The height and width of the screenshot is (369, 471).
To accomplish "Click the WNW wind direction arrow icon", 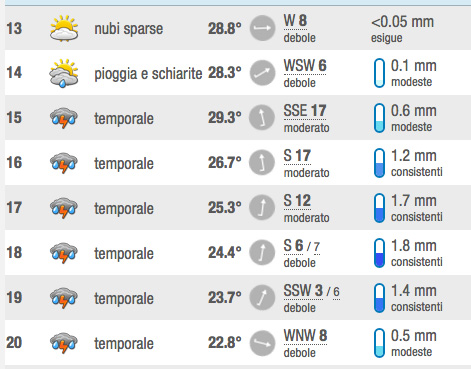I will click(x=262, y=343).
